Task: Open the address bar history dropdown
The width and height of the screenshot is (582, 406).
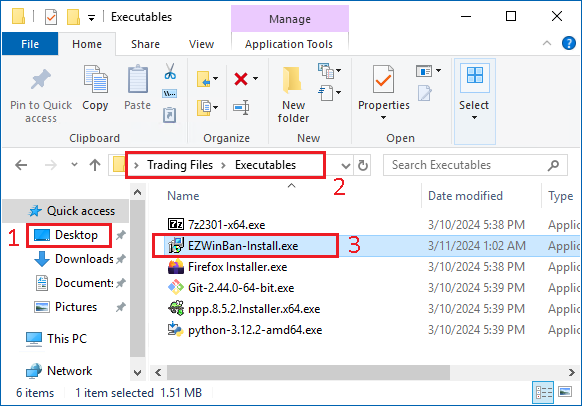Action: [346, 166]
